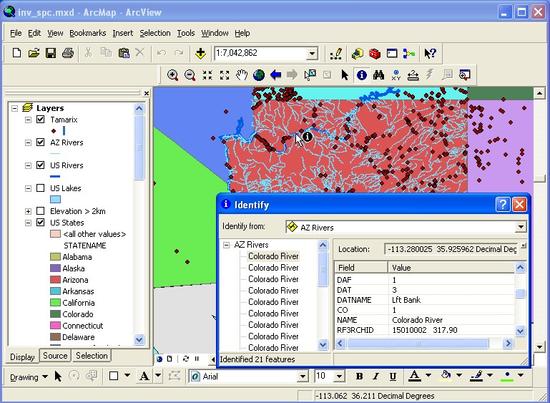Click the California green legend swatch
Image resolution: width=550 pixels, height=403 pixels.
[x=55, y=302]
